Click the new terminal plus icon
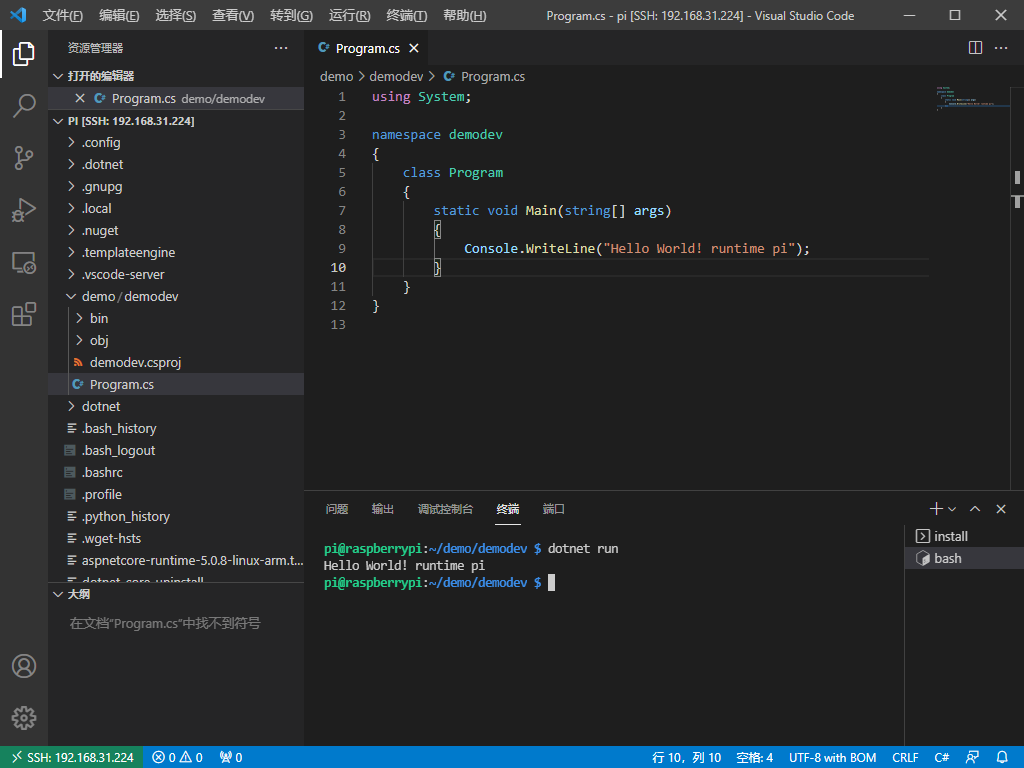Screen dimensions: 1024x768 pos(936,509)
